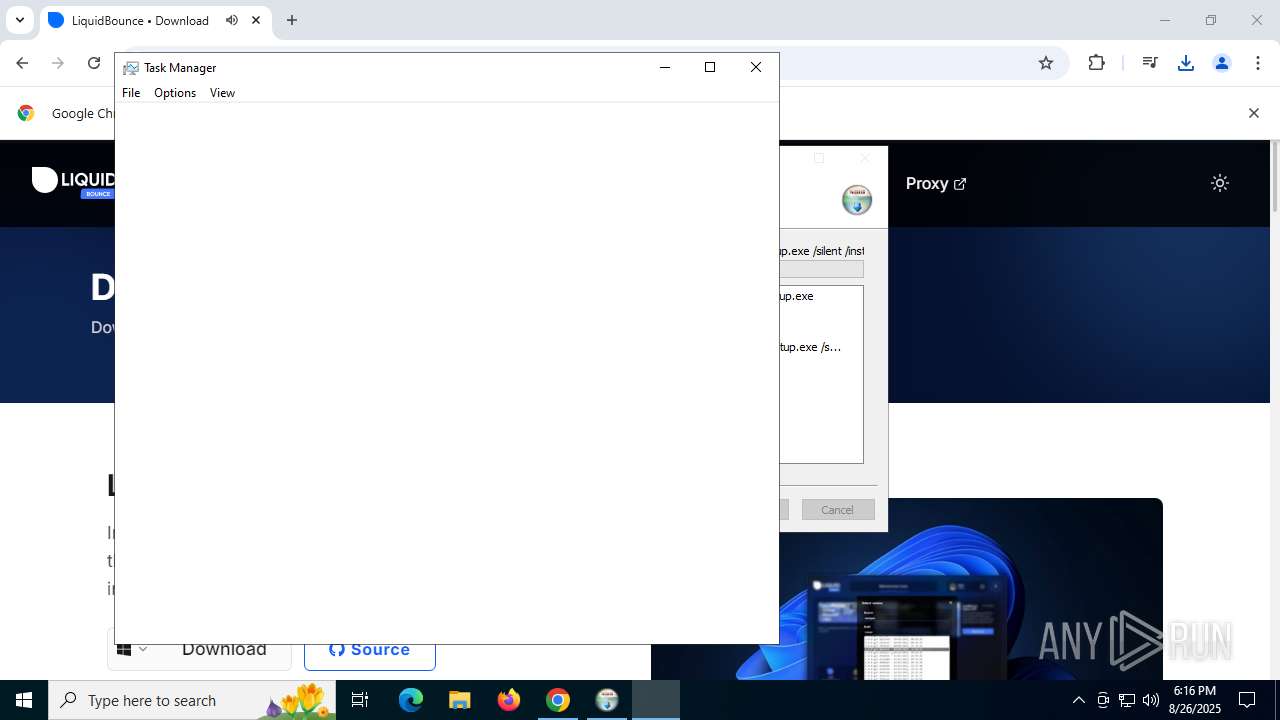This screenshot has height=720, width=1280.
Task: Click the LiquidBounce launcher preview image
Action: point(906,590)
